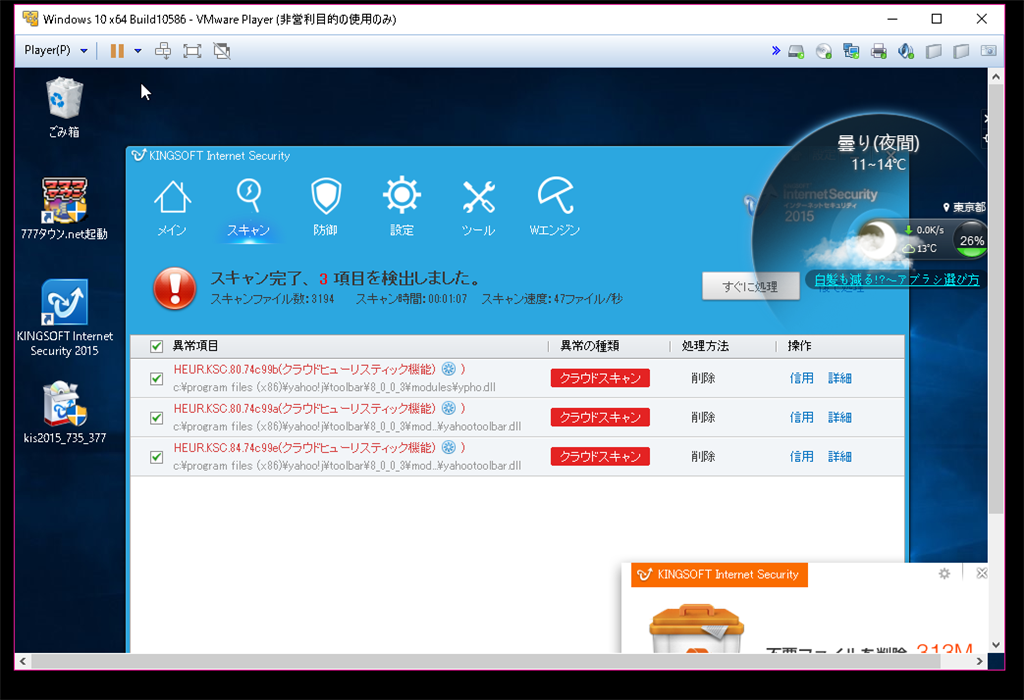Click 信用 for the ypho.dll row
This screenshot has height=700, width=1024.
click(x=801, y=378)
